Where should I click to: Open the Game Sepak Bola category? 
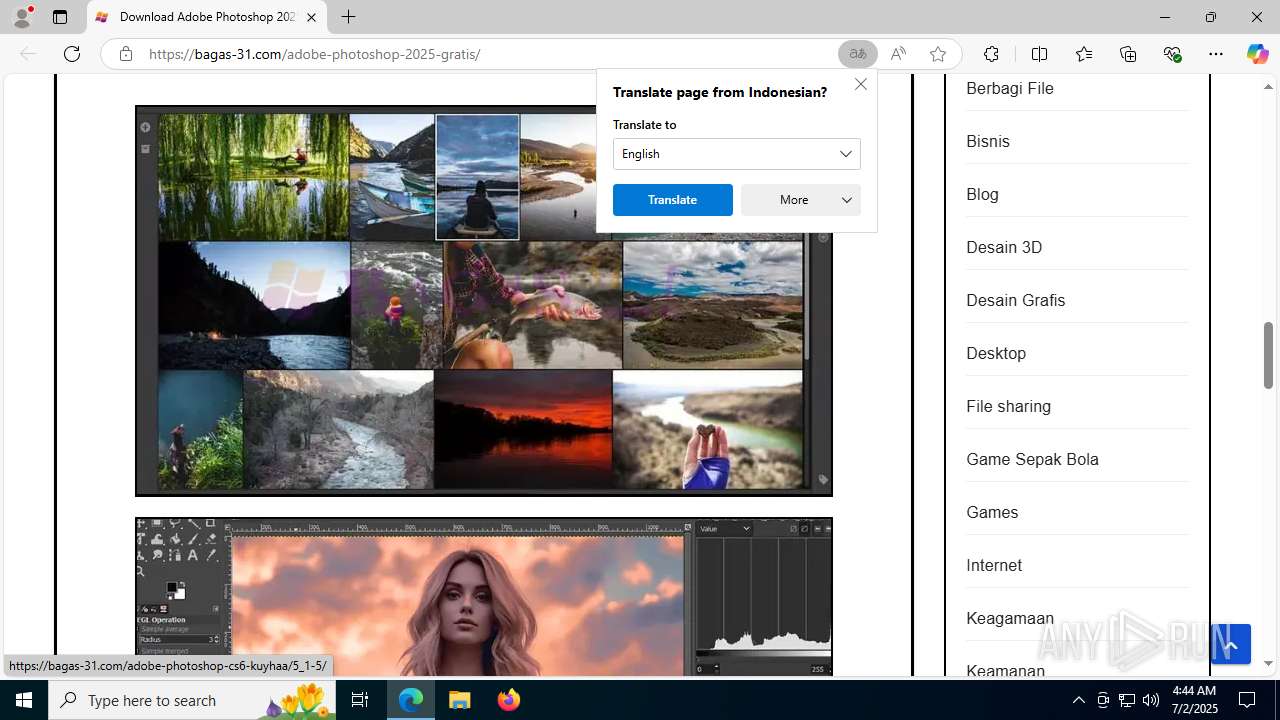1032,459
